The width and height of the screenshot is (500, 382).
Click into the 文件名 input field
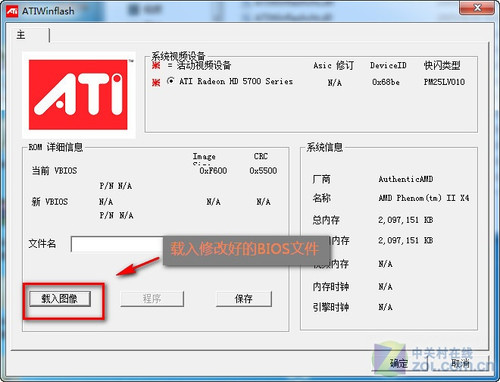point(117,244)
